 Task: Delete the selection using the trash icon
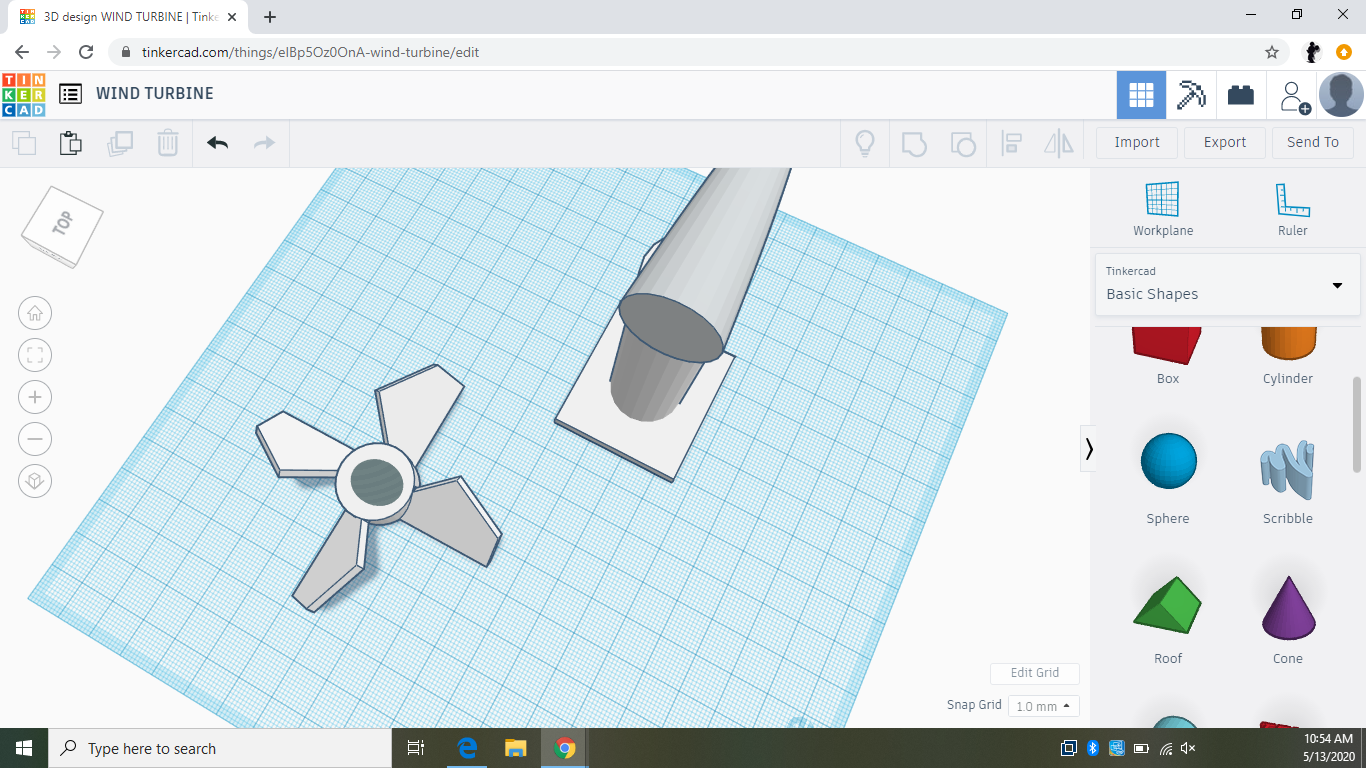click(x=167, y=143)
